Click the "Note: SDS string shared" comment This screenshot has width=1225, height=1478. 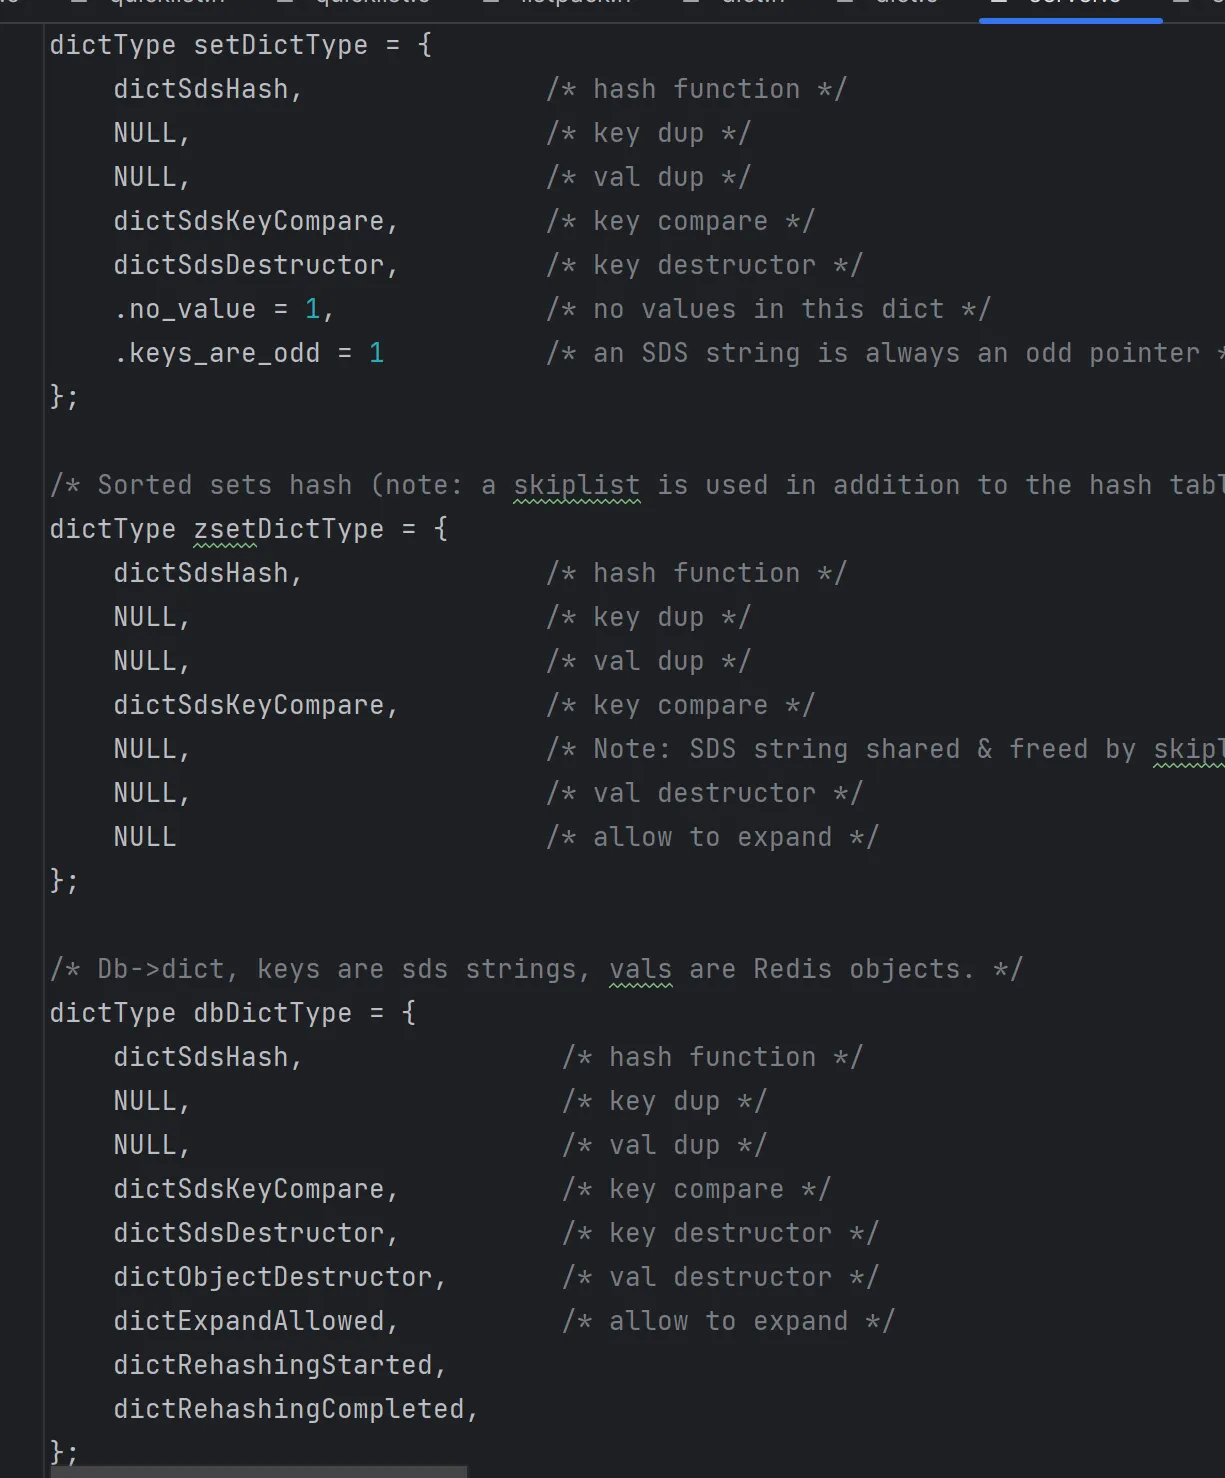tap(880, 749)
